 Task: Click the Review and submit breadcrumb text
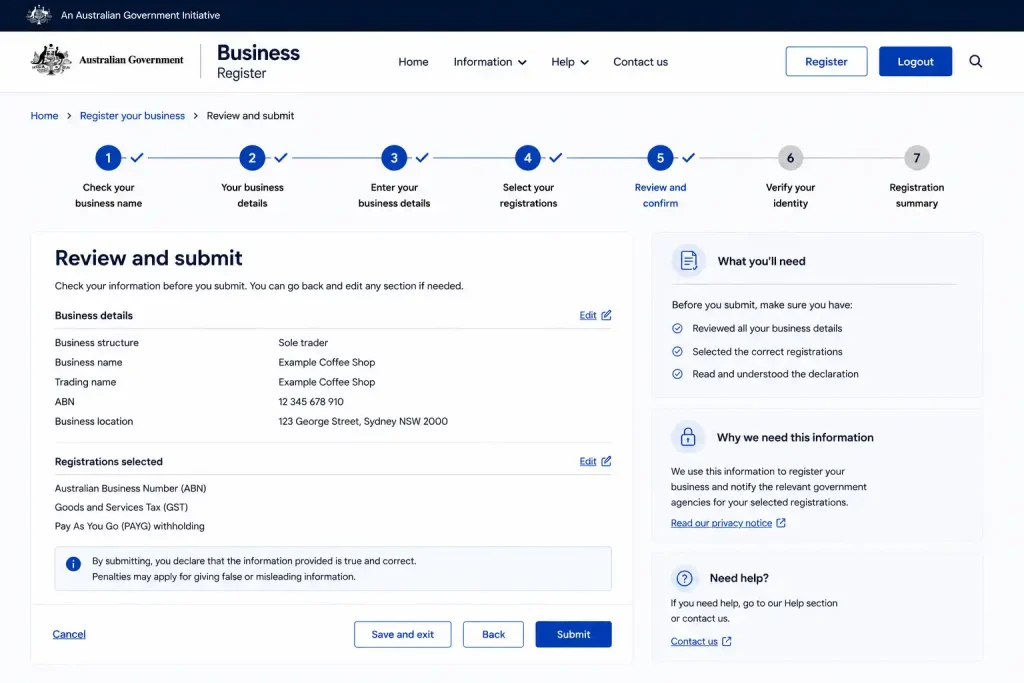(250, 116)
